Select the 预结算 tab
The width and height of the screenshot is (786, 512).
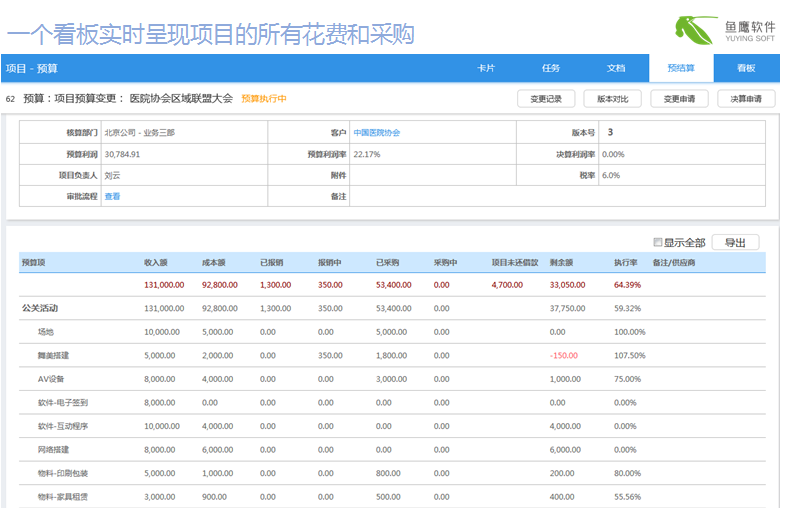click(681, 68)
